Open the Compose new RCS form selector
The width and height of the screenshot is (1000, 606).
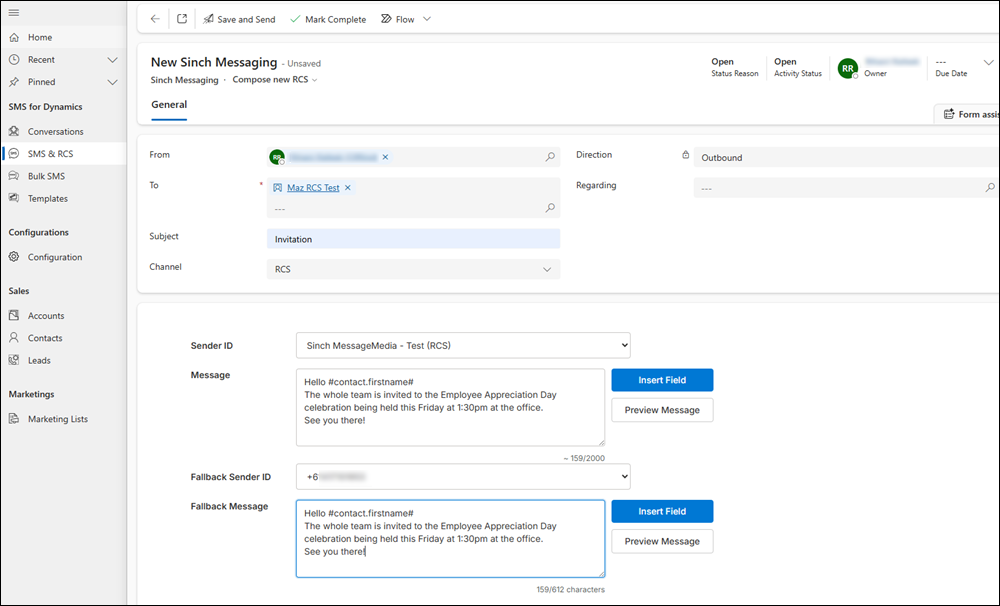(x=275, y=80)
